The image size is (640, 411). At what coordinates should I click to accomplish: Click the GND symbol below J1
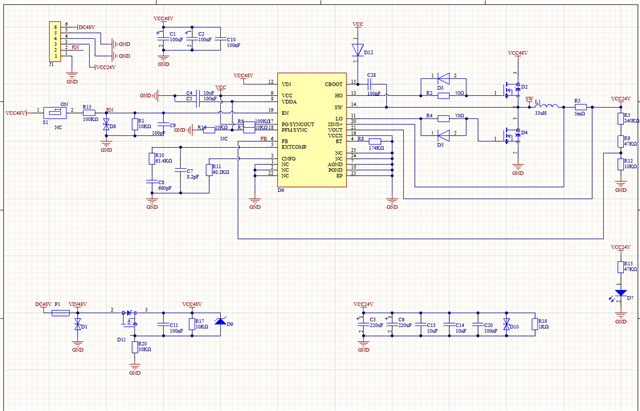72,77
